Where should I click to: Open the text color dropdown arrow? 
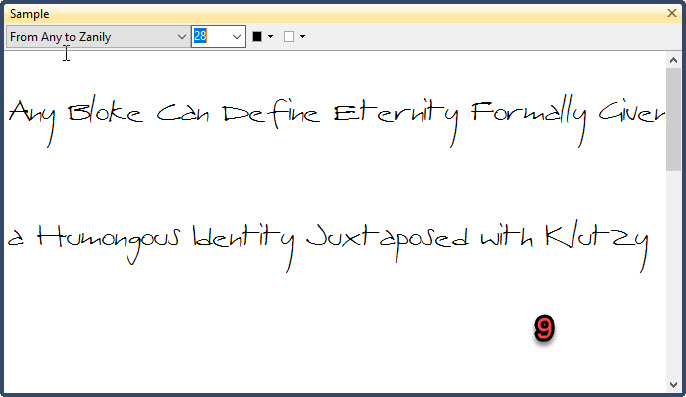coord(270,37)
